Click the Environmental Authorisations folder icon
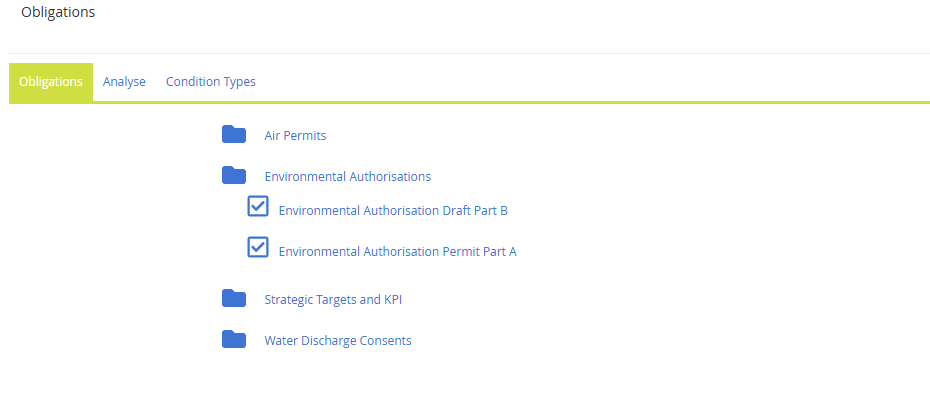The width and height of the screenshot is (930, 408). tap(234, 176)
